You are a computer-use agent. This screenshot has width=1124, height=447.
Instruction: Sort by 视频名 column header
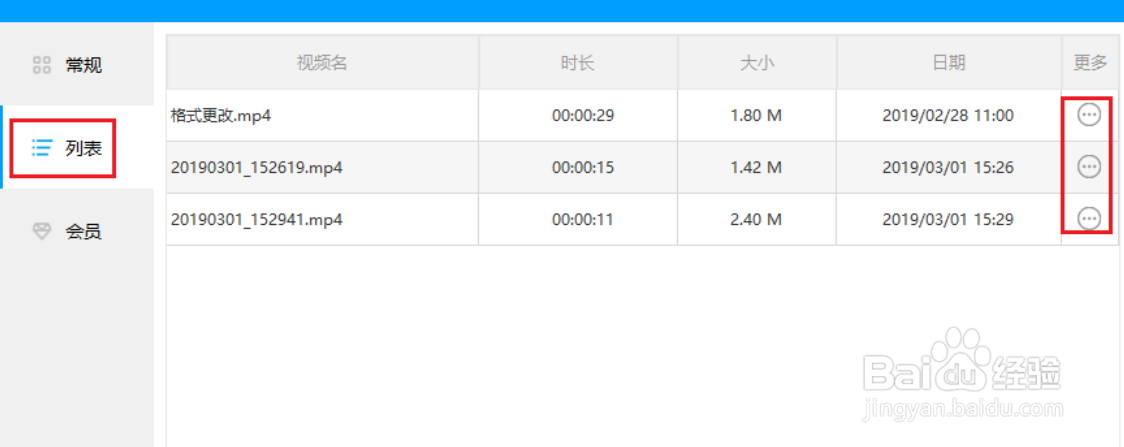[x=322, y=63]
